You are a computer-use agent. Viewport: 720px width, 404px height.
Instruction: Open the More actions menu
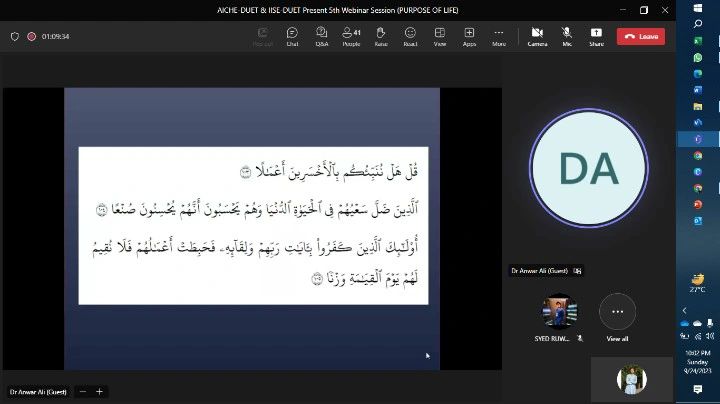pyautogui.click(x=499, y=36)
